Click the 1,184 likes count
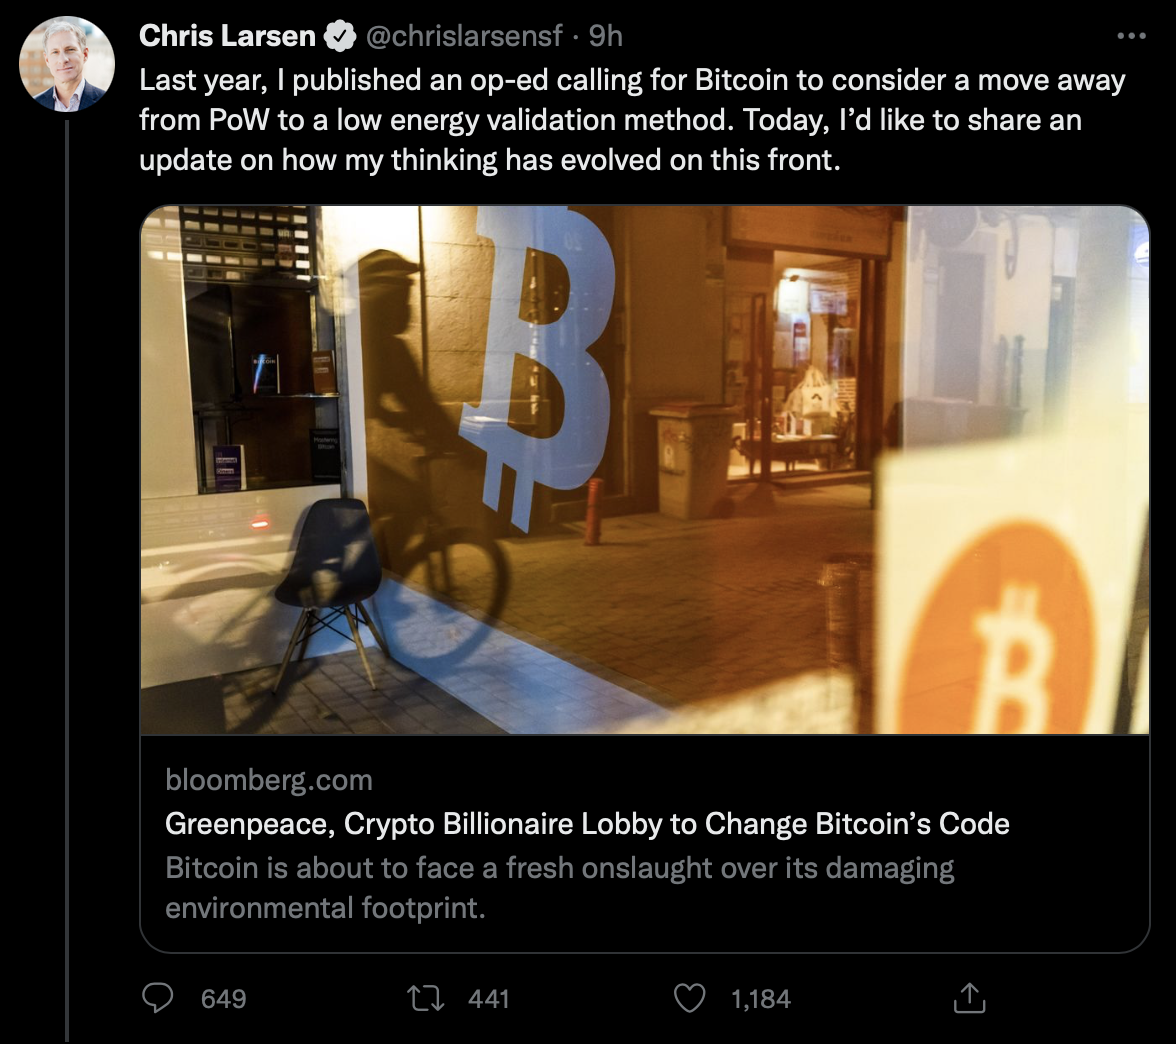This screenshot has height=1044, width=1176. click(x=760, y=999)
